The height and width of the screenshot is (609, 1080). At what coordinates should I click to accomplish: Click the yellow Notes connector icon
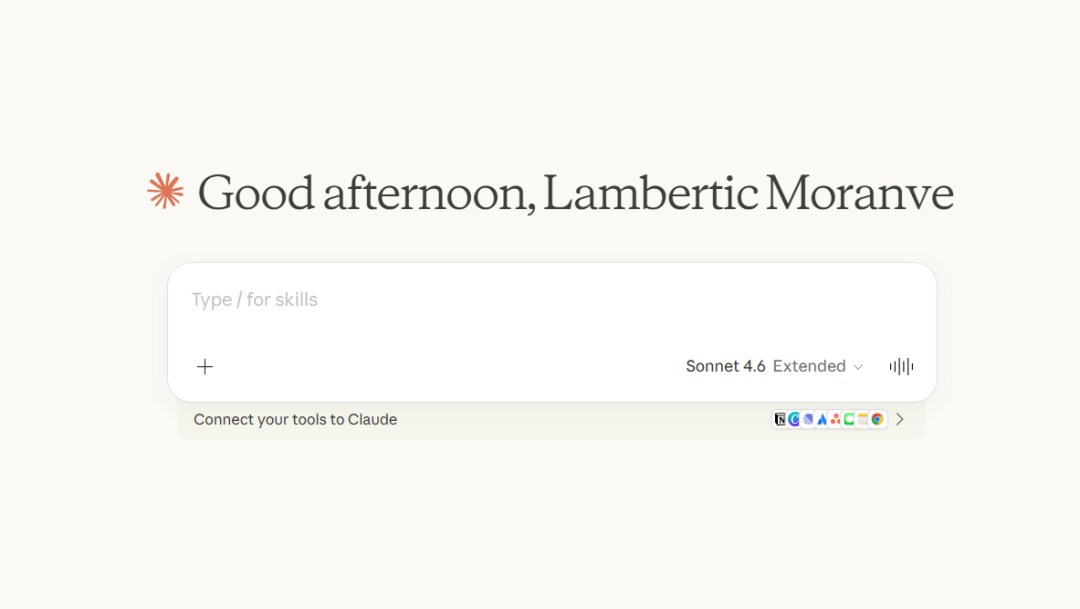[x=863, y=420]
